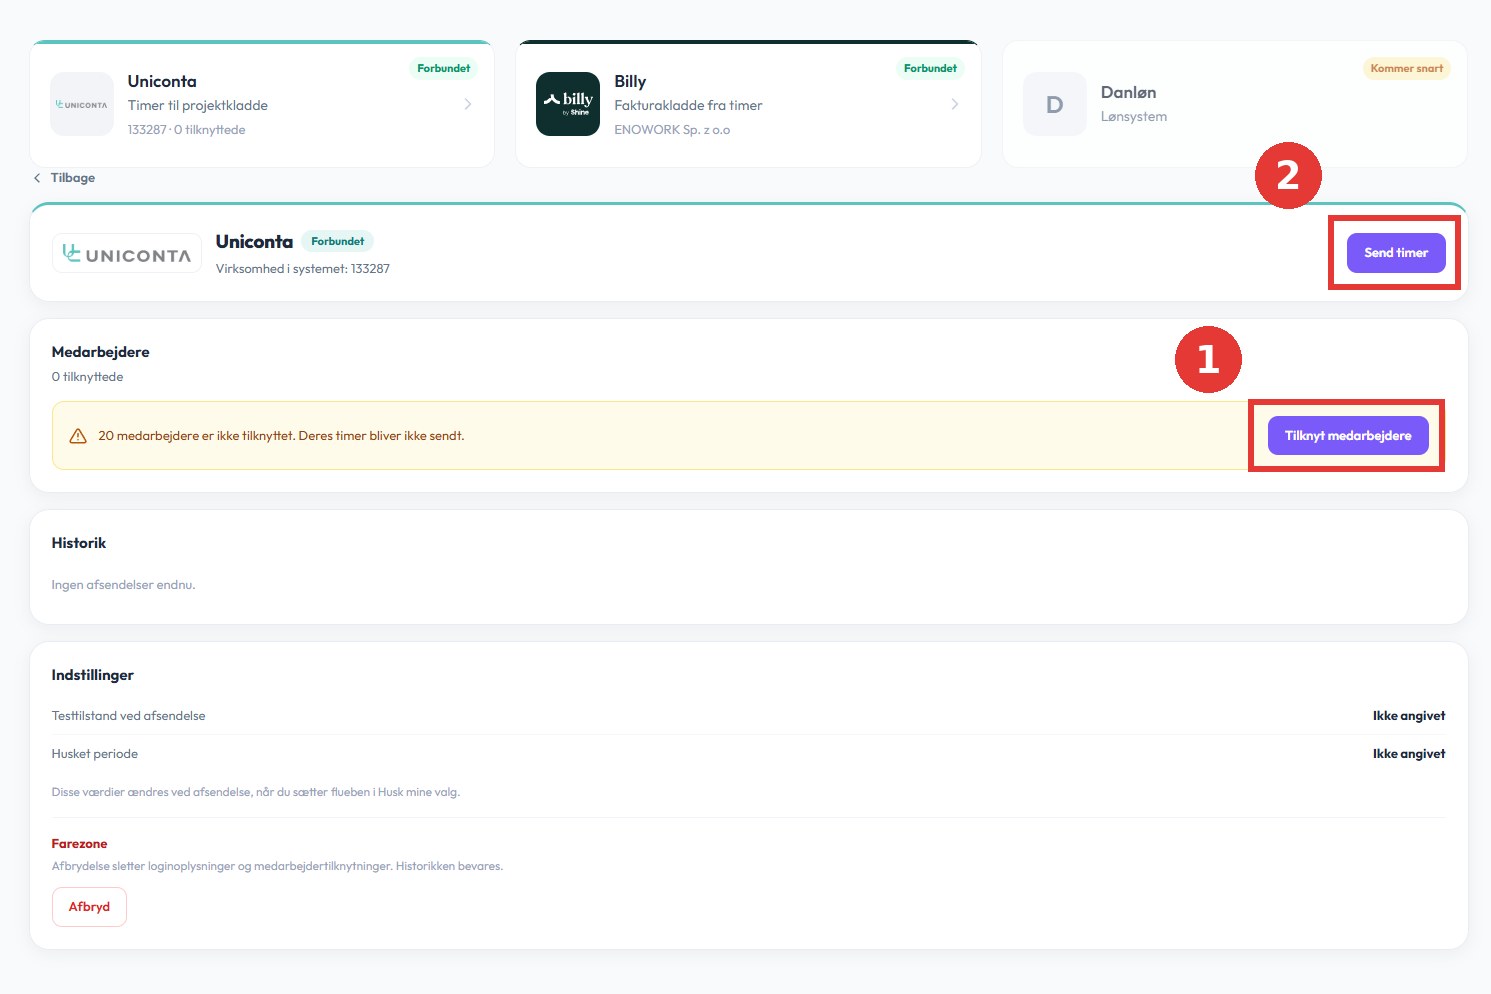Click the Uniconta logo in top card

click(x=82, y=104)
